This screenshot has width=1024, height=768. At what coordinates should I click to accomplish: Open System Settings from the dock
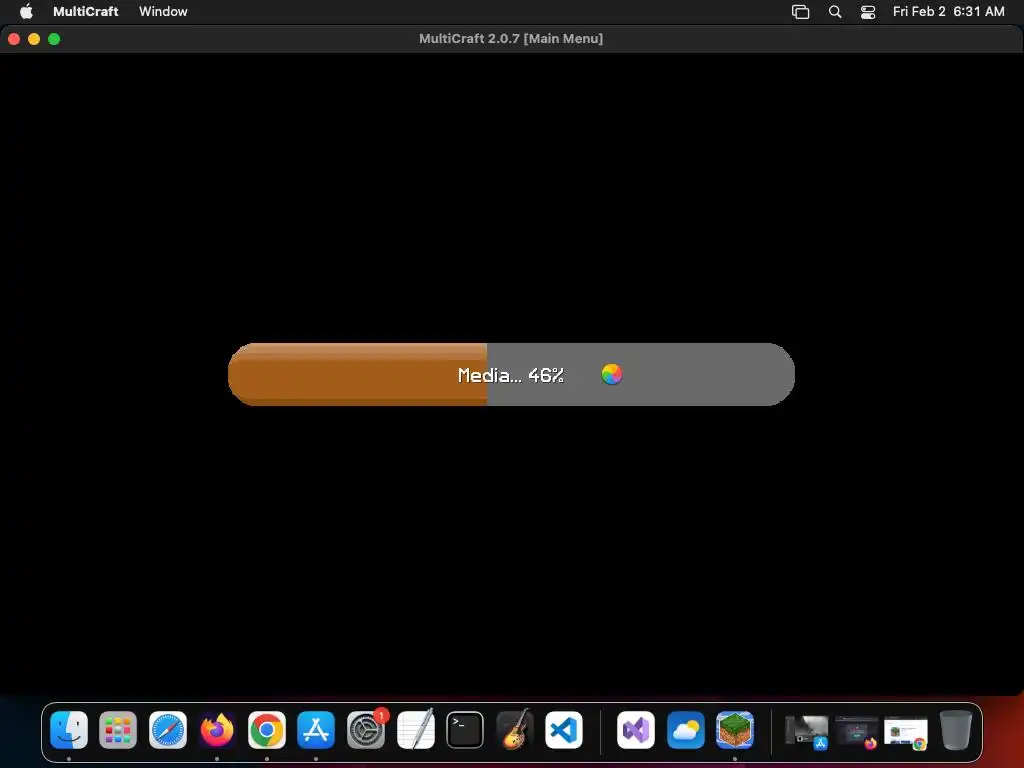[366, 729]
